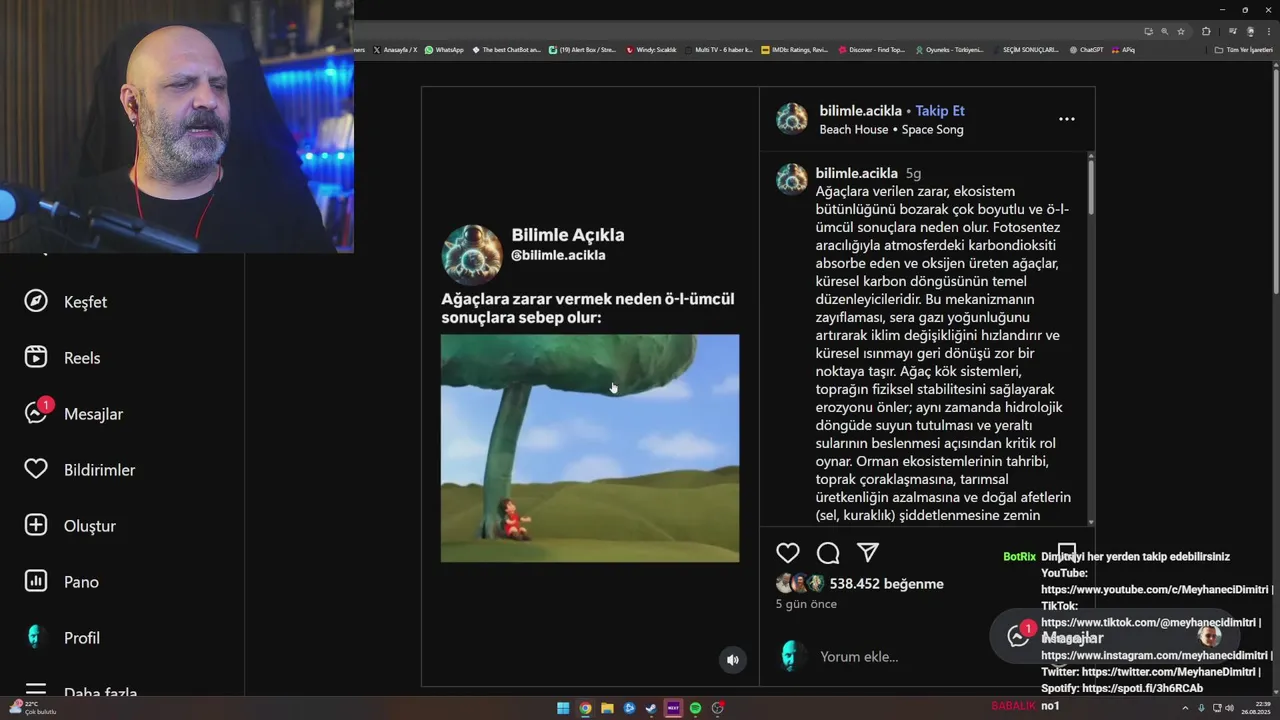Open Keşfet in Instagram sidebar

(65, 302)
